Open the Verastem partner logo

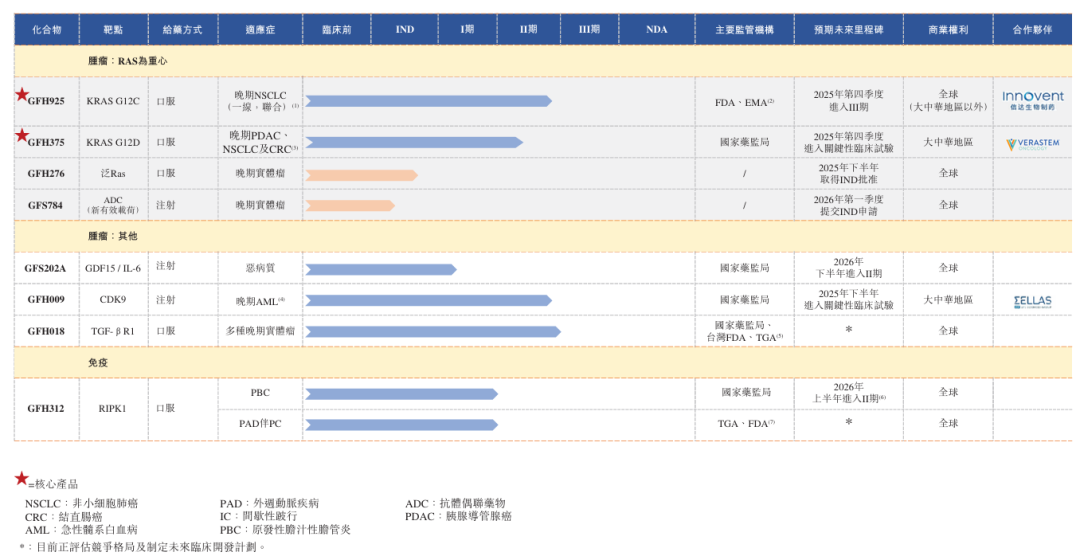1033,143
